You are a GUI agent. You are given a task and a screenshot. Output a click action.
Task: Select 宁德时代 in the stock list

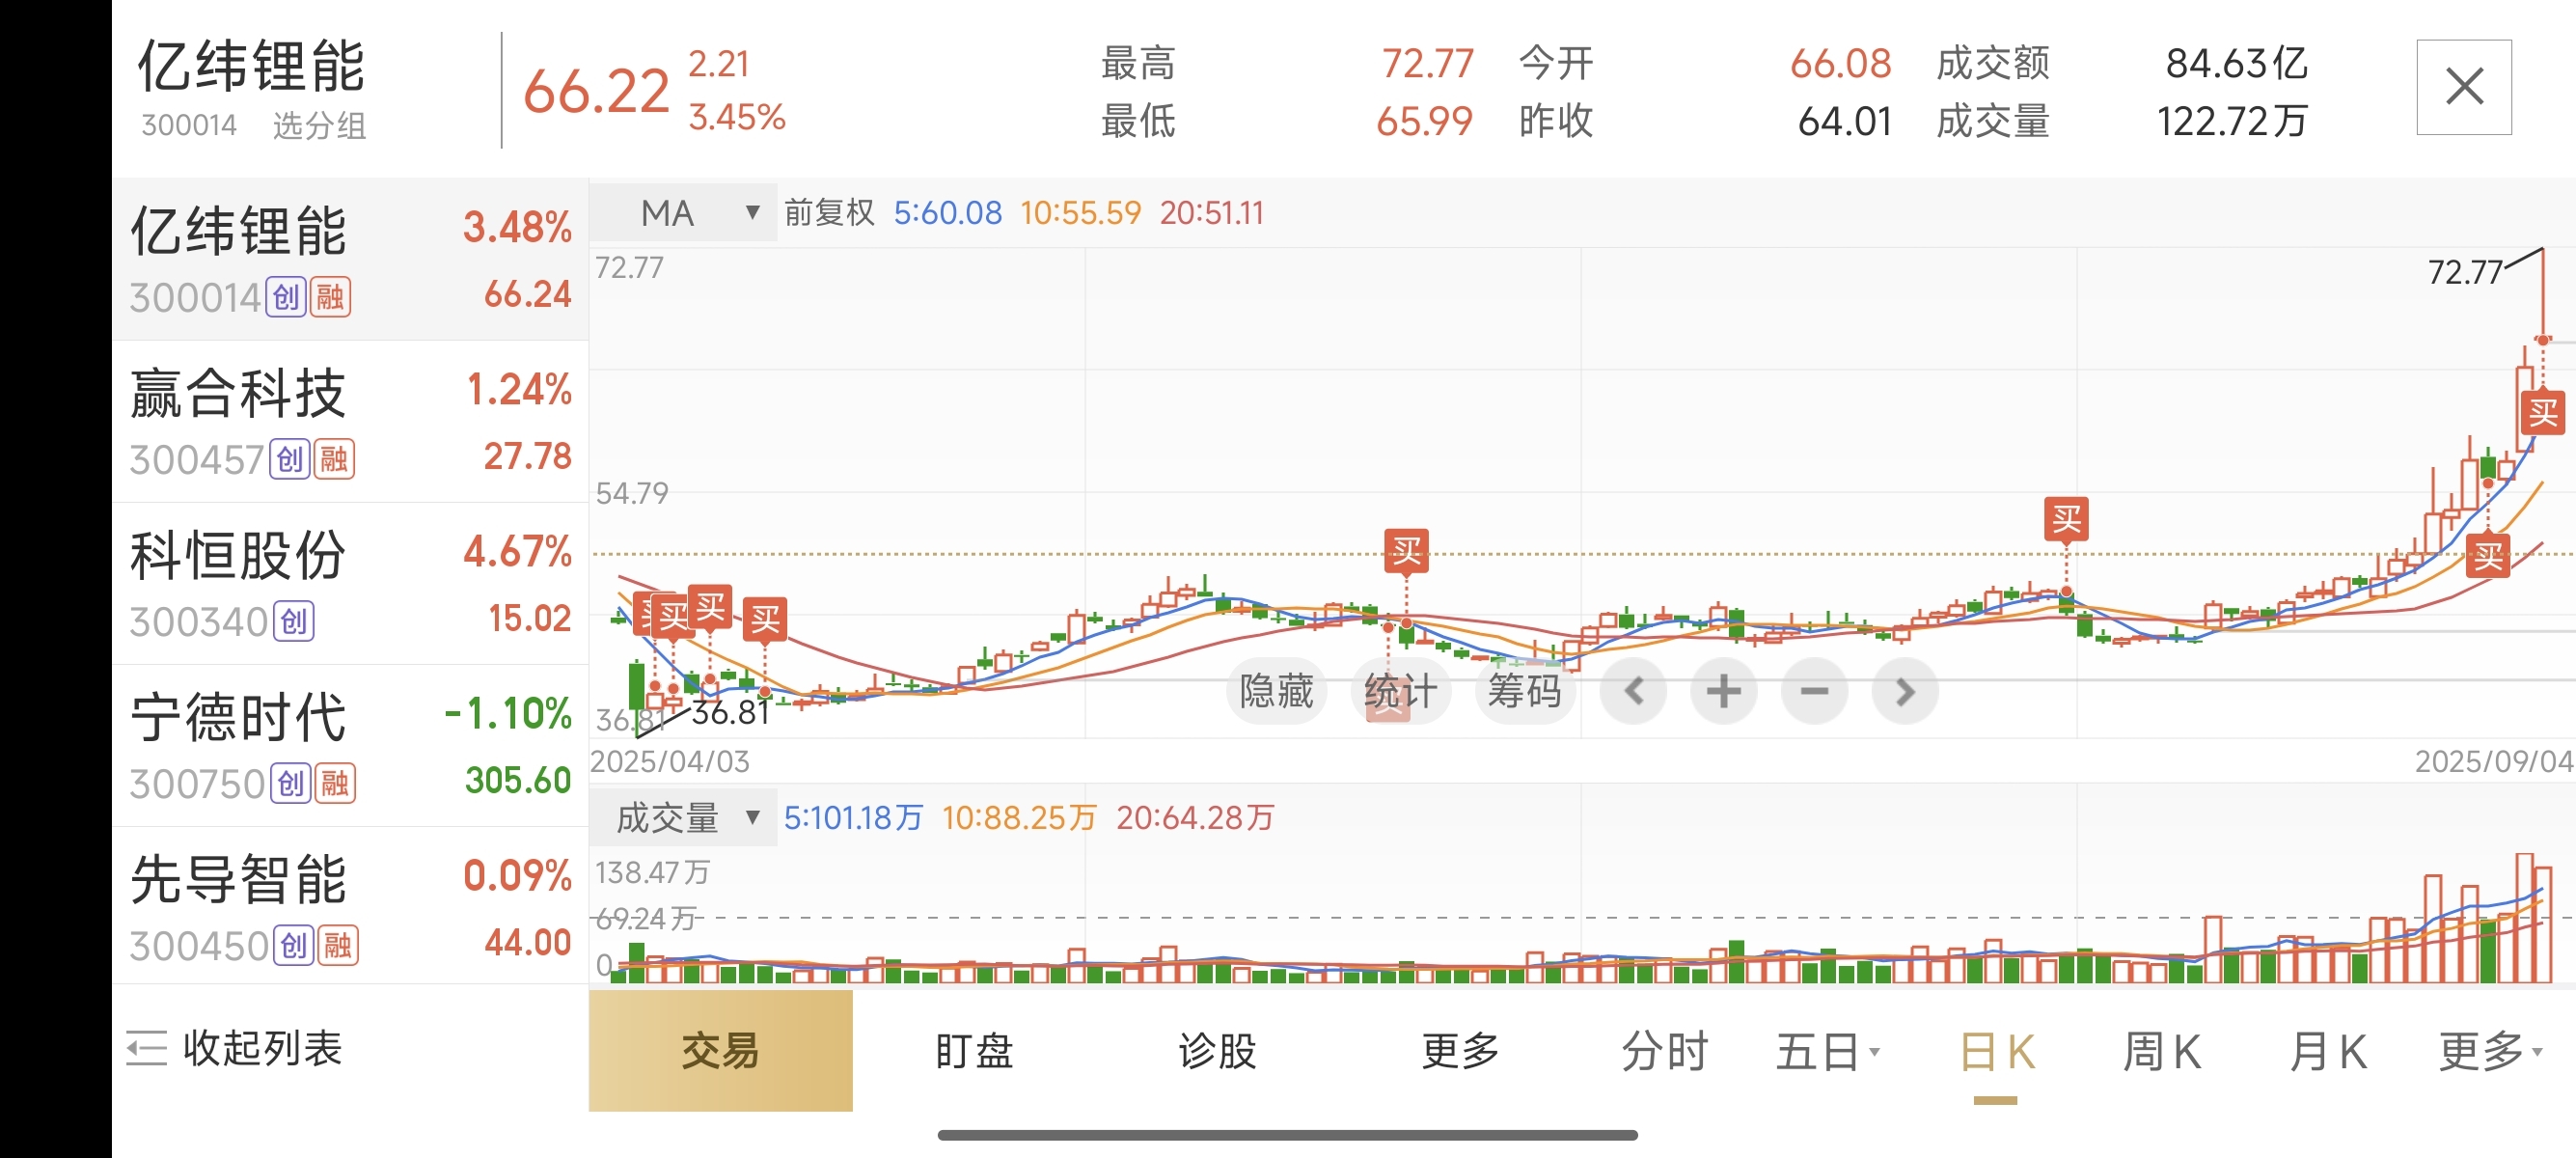[x=350, y=746]
